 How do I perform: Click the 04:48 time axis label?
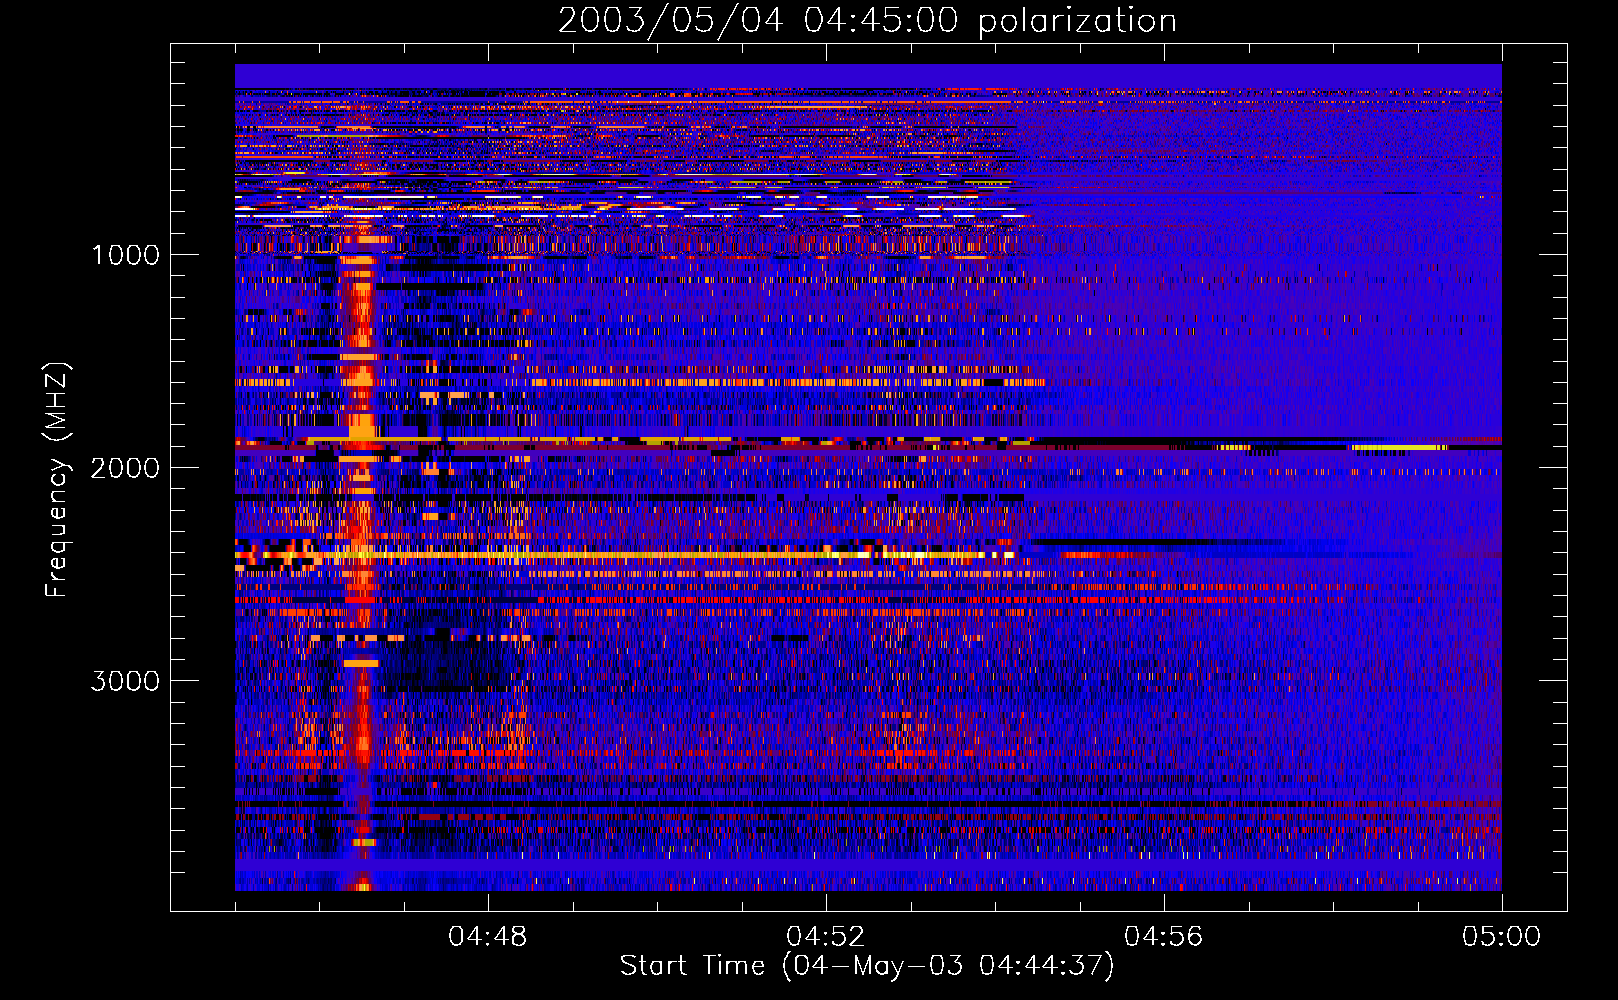[x=487, y=937]
